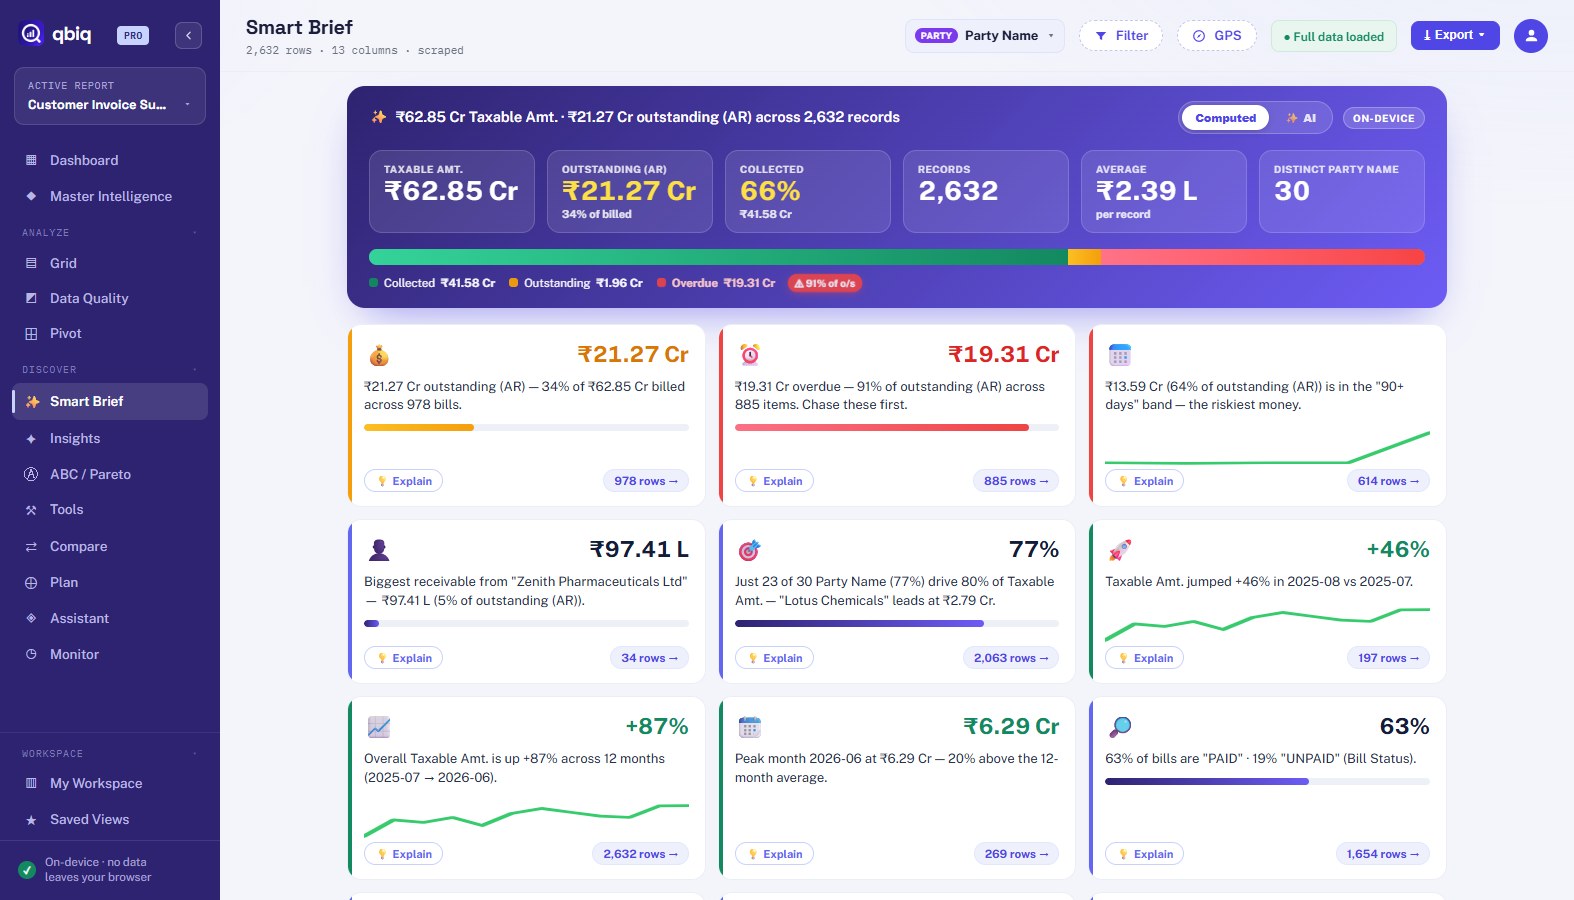The image size is (1574, 900).
Task: Switch summary to AI mode
Action: click(x=1301, y=118)
